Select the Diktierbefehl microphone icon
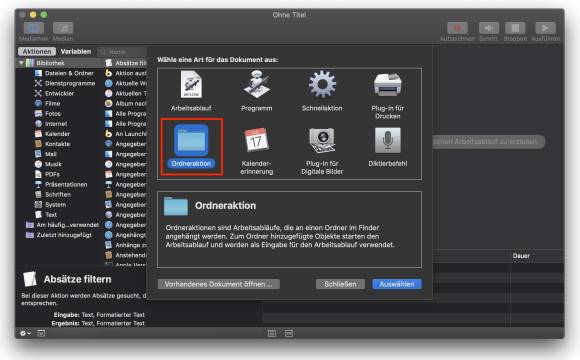The width and height of the screenshot is (580, 360). click(x=387, y=140)
